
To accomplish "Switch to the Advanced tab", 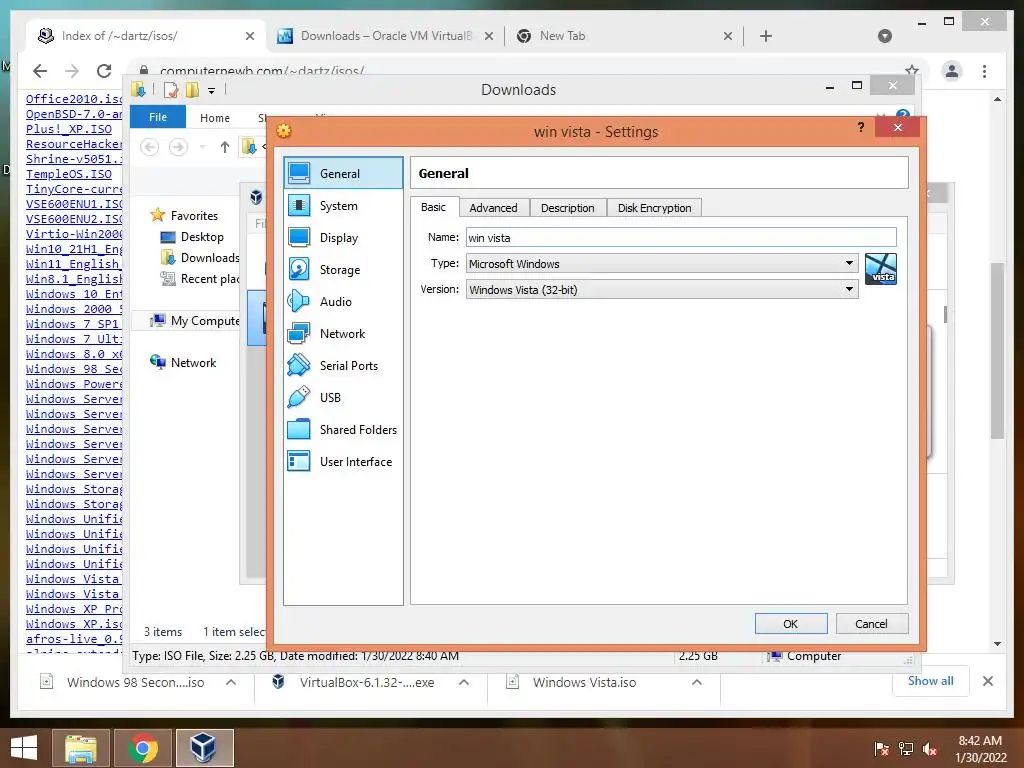I will click(x=493, y=208).
